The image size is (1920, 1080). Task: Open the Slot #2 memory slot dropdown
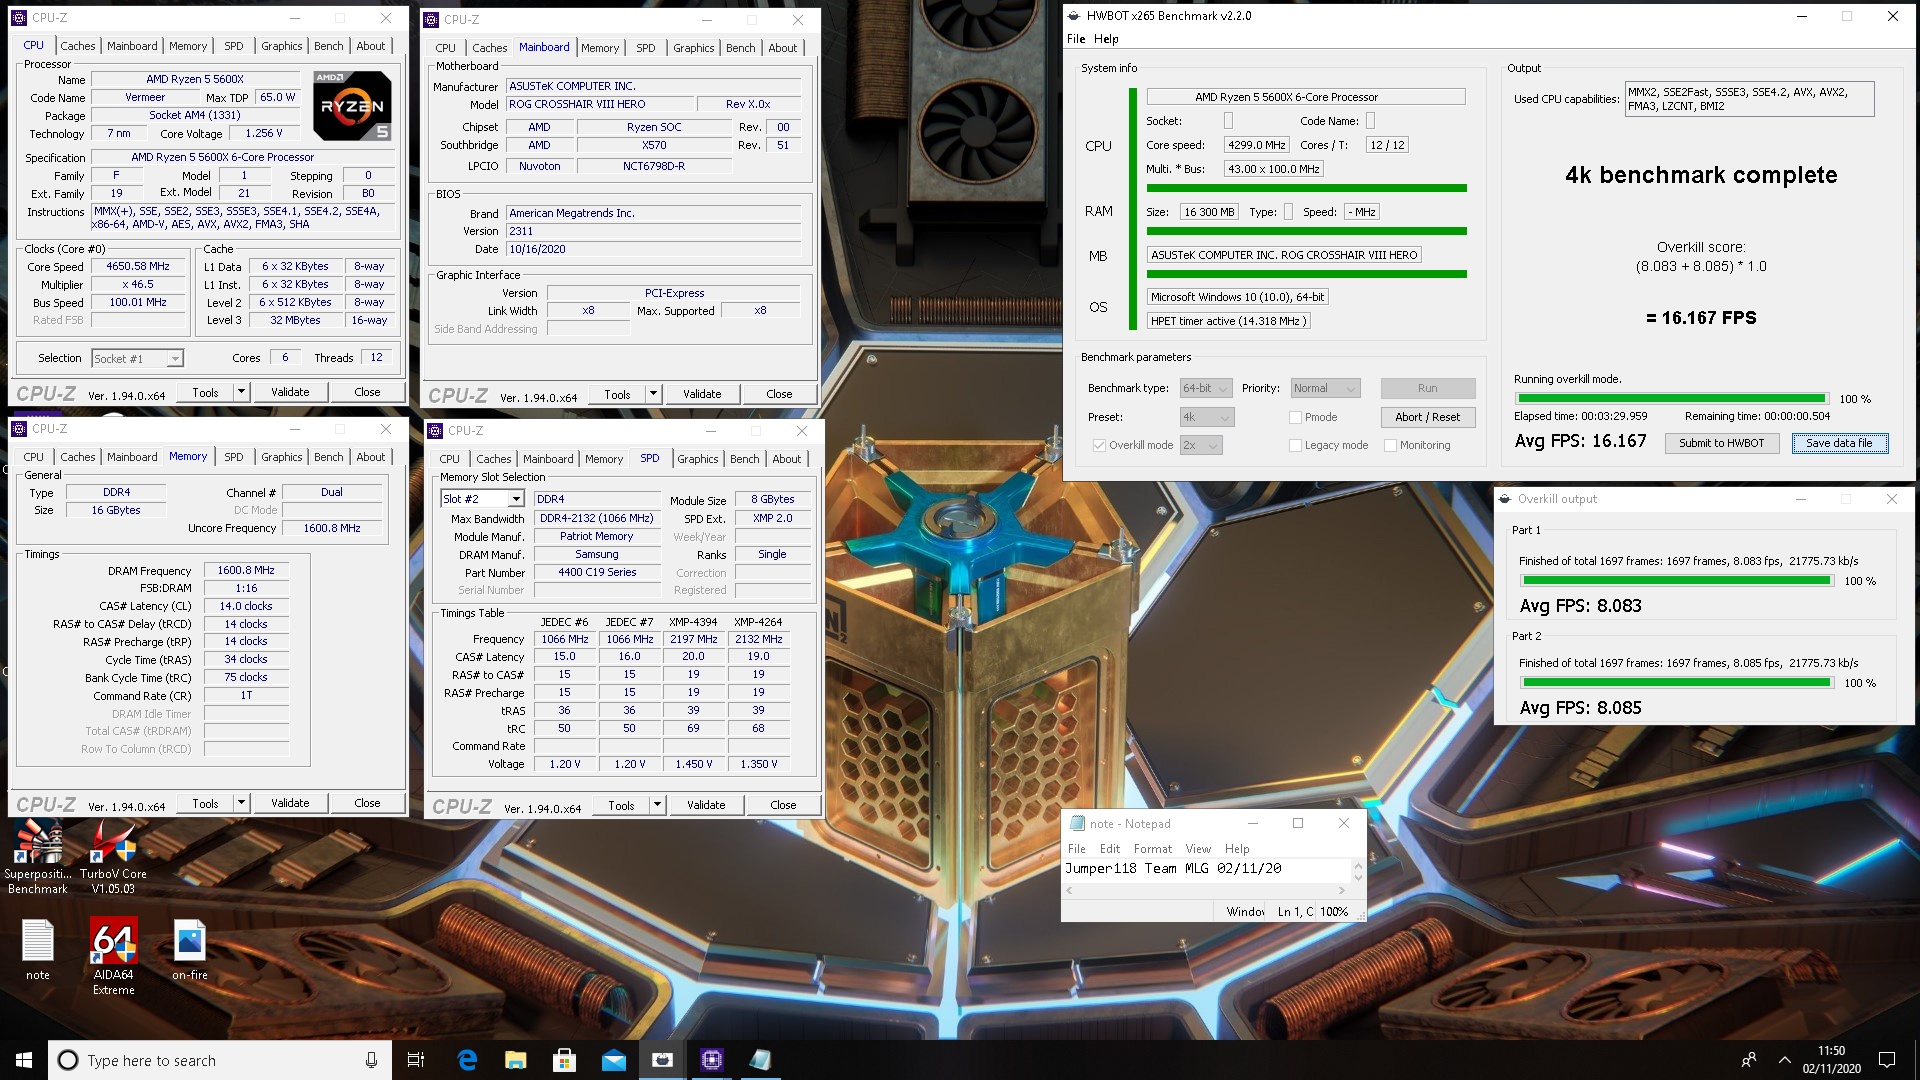[x=482, y=499]
